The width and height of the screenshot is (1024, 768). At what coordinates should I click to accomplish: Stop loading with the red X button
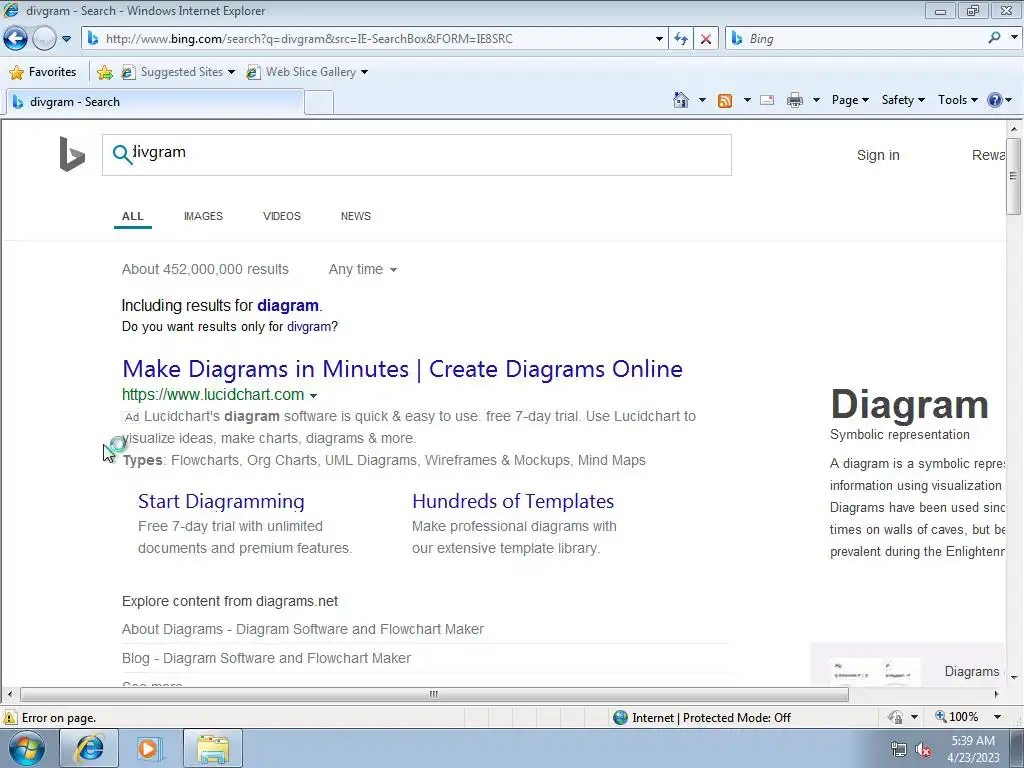(706, 39)
